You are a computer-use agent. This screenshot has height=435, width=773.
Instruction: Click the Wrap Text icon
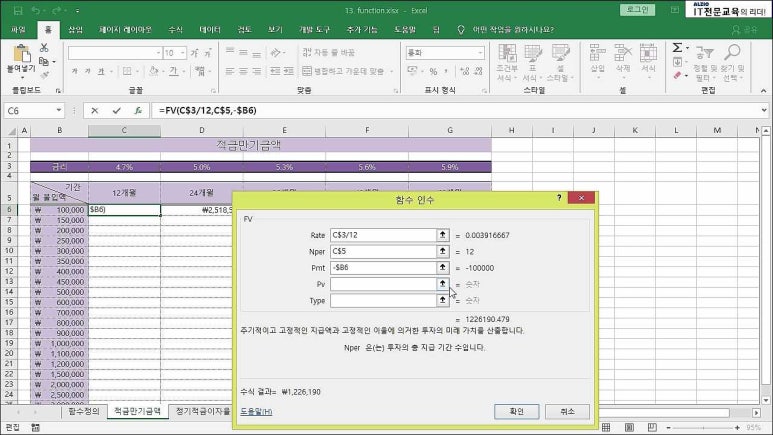point(329,52)
